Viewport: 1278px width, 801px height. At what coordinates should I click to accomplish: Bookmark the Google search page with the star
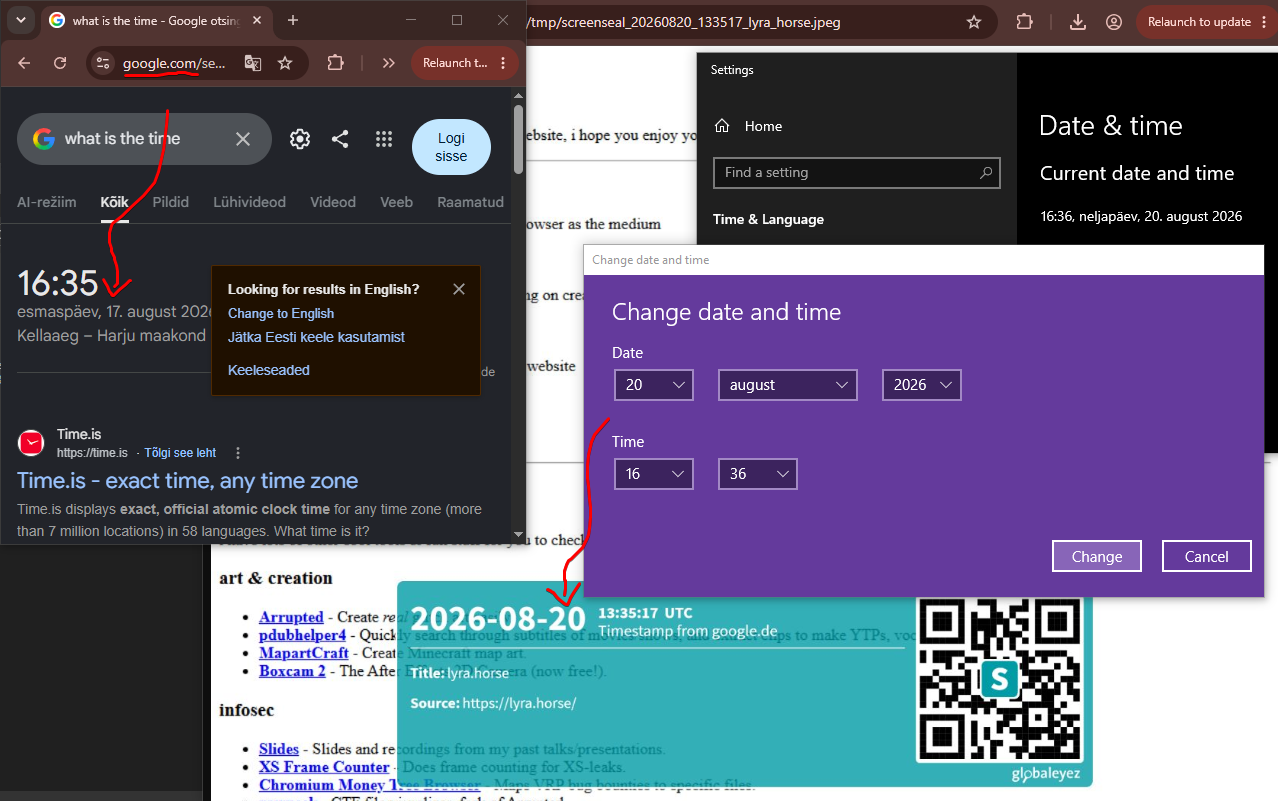(x=285, y=63)
